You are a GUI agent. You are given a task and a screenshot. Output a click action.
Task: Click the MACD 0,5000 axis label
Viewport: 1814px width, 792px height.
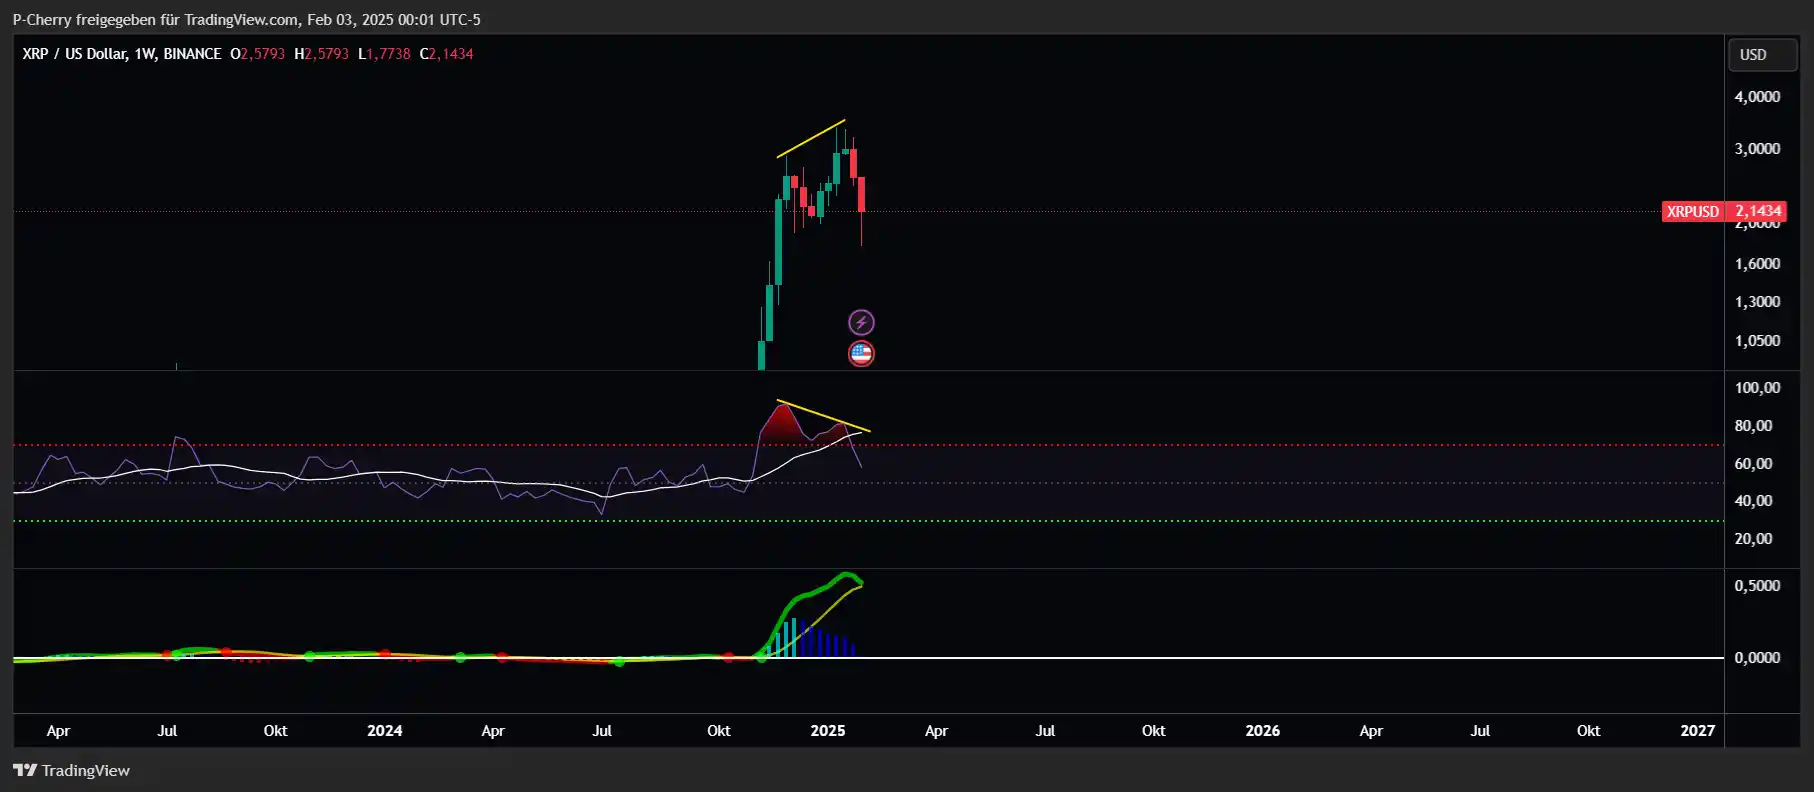1757,586
